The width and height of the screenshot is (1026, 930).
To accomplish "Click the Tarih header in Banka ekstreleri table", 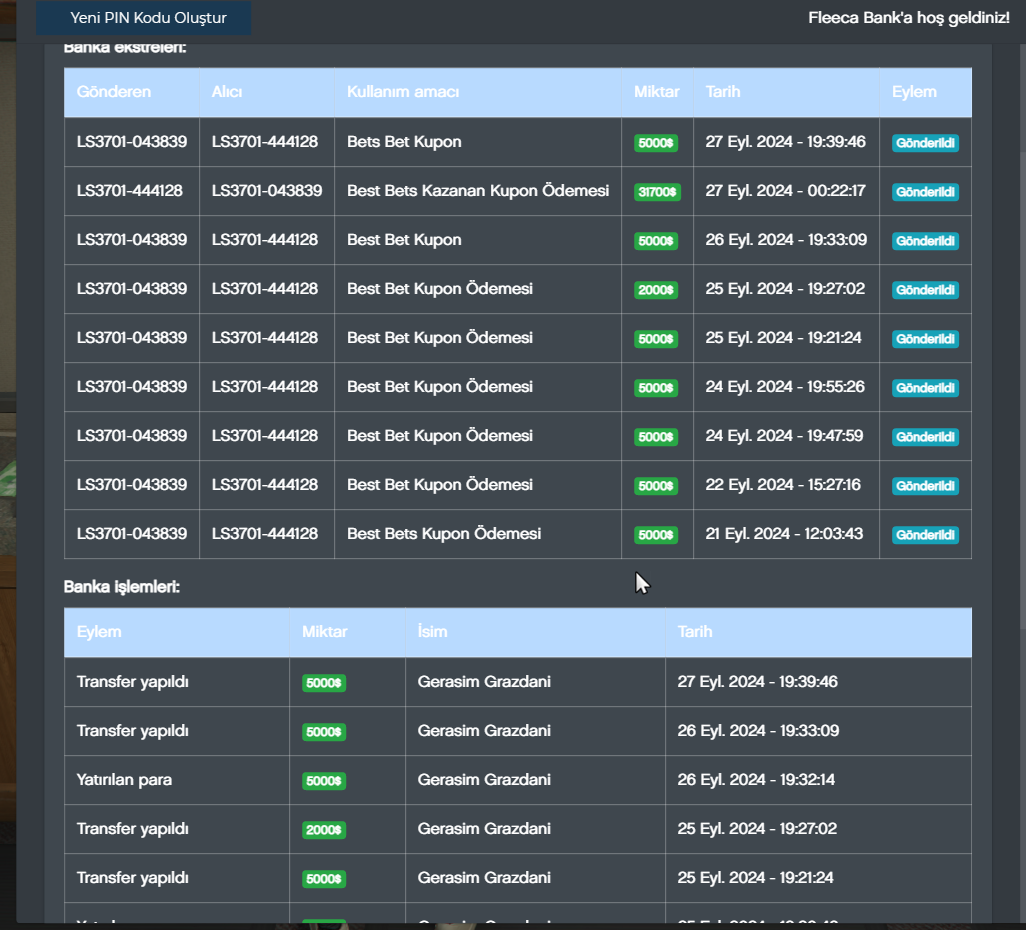I will 723,92.
